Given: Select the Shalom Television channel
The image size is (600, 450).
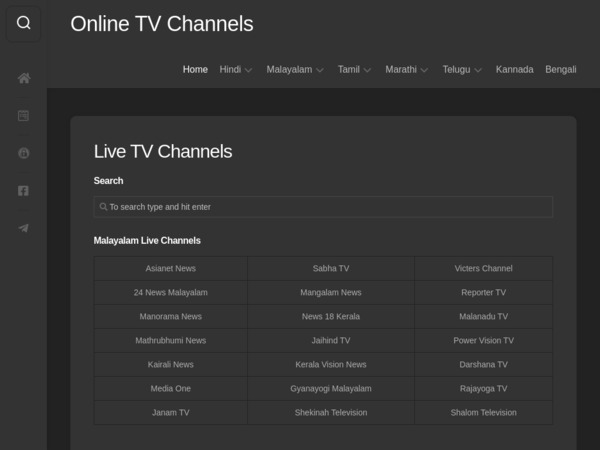Looking at the screenshot, I should (484, 412).
